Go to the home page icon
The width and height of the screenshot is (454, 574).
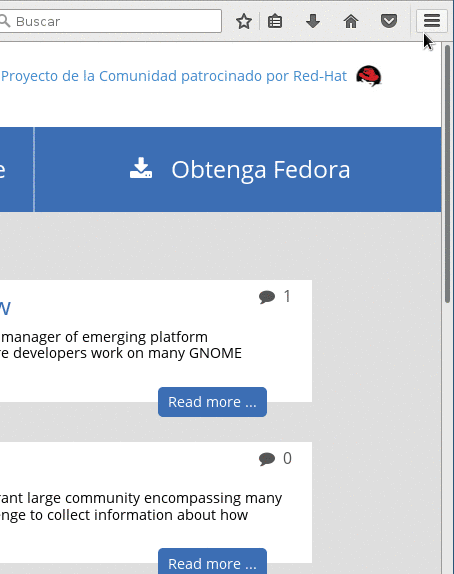tap(351, 21)
